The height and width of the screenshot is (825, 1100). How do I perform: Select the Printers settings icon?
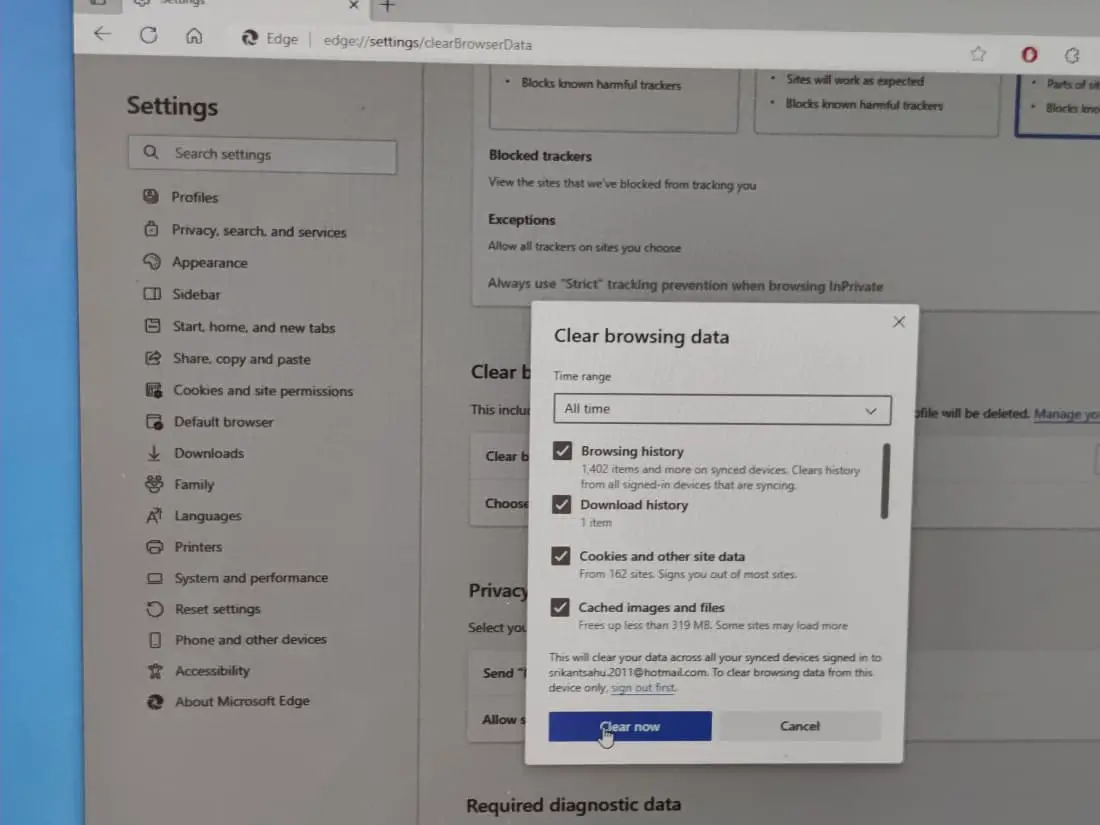pos(153,547)
